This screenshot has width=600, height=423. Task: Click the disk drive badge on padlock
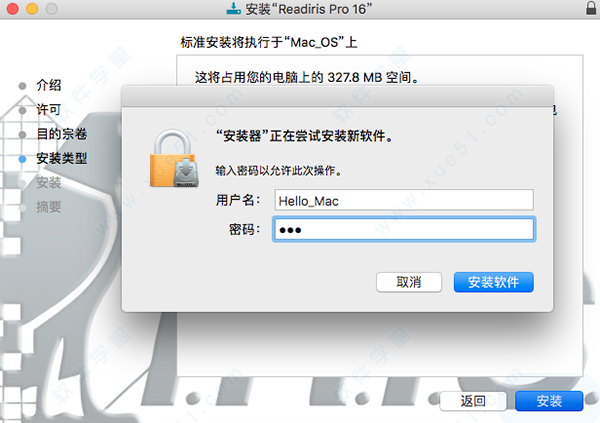(186, 173)
